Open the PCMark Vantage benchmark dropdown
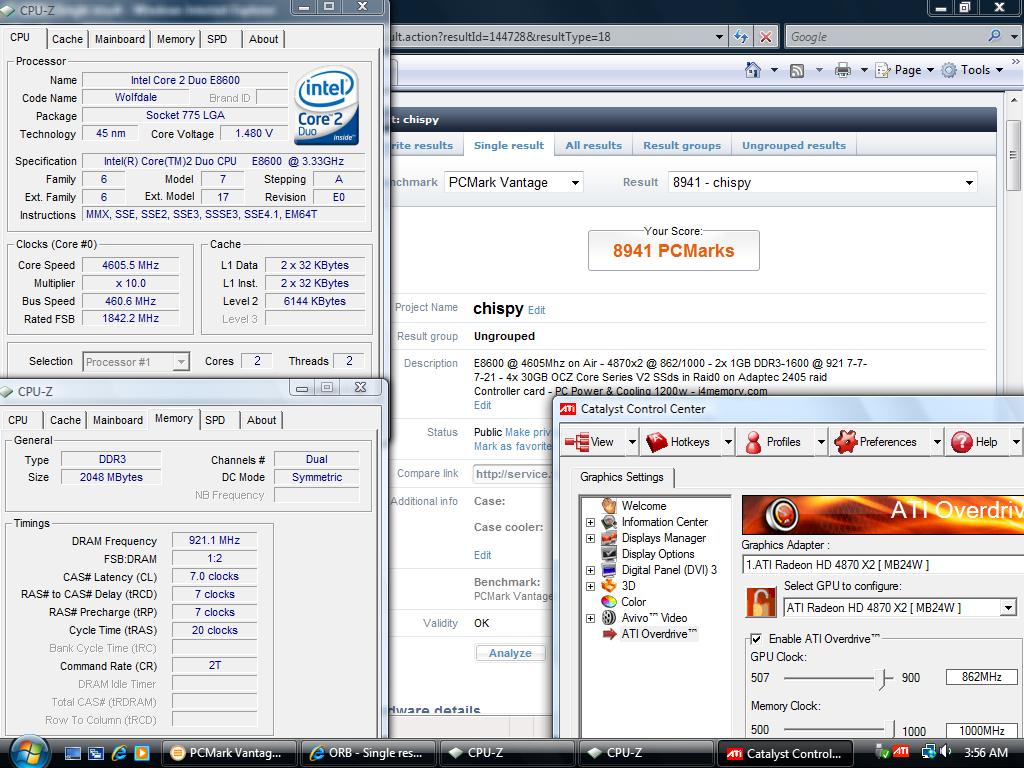Viewport: 1024px width, 768px height. click(x=513, y=183)
